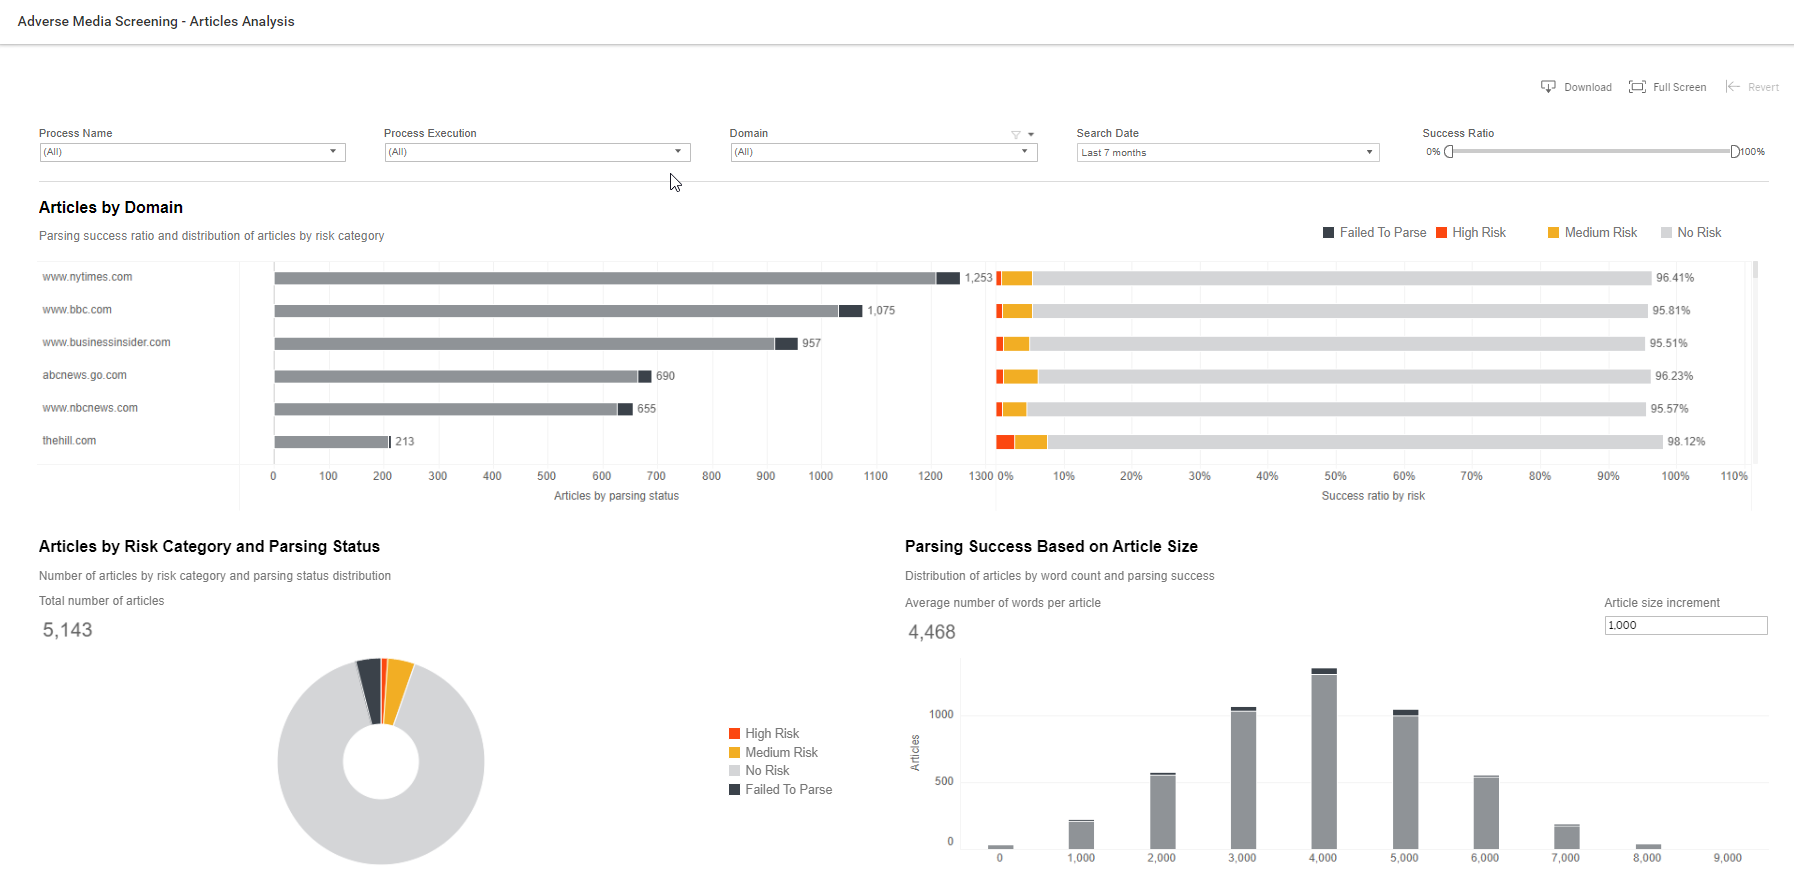Open the Process Name dropdown

pos(192,152)
